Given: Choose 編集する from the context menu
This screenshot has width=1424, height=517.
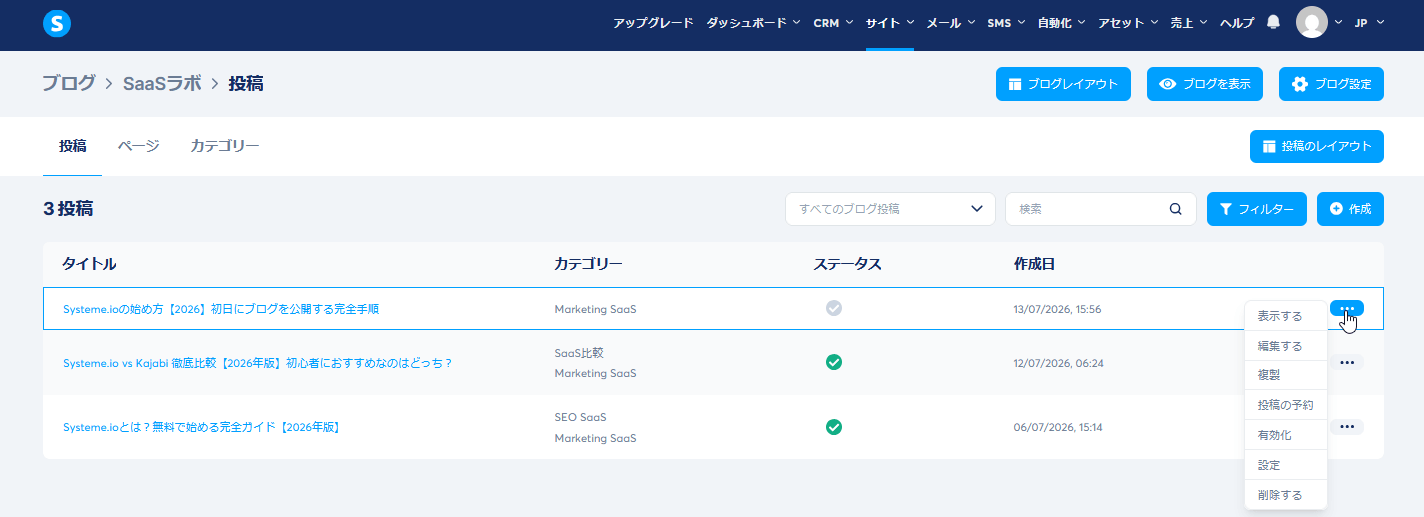Looking at the screenshot, I should 1286,346.
